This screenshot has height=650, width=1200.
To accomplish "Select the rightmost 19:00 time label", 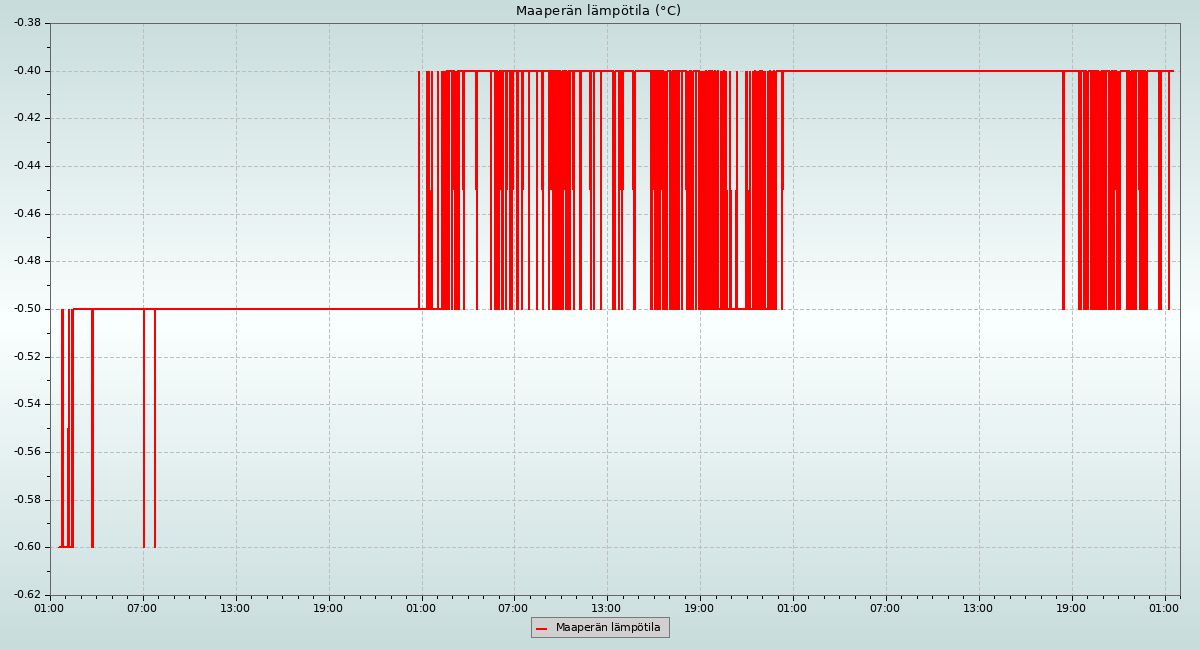I will [x=1071, y=608].
